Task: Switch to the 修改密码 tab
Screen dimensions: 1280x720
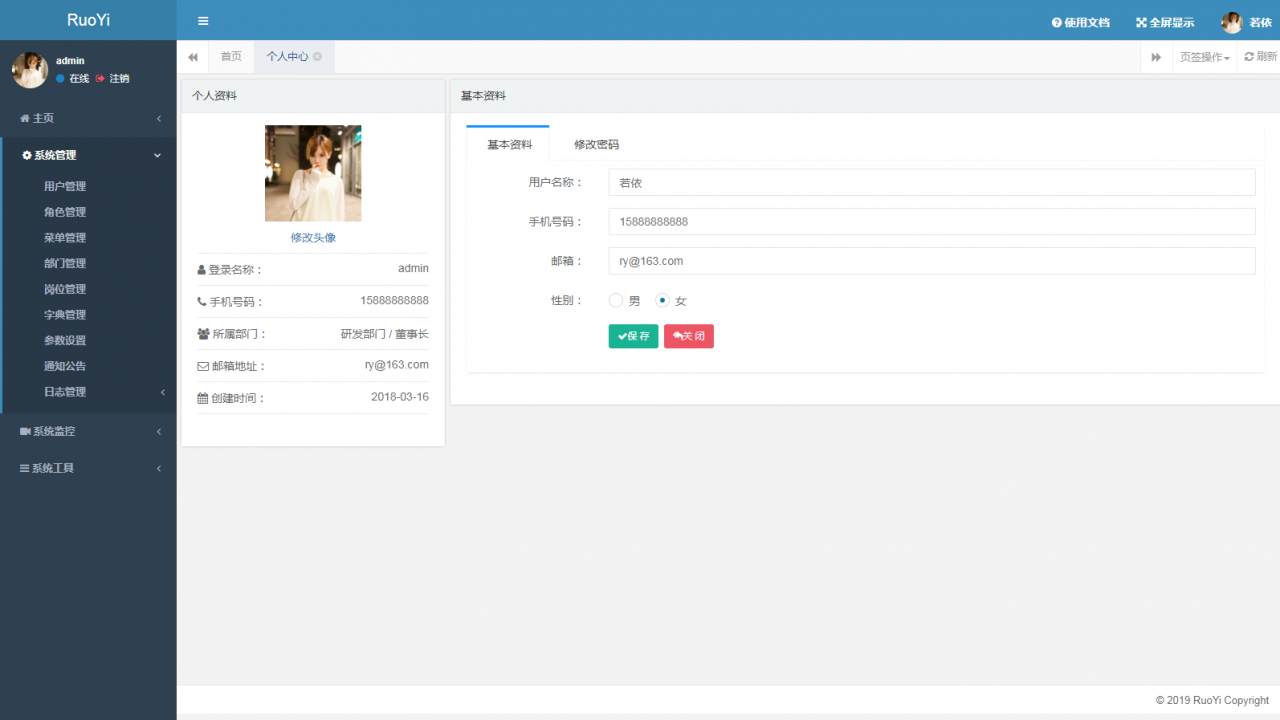Action: coord(596,144)
